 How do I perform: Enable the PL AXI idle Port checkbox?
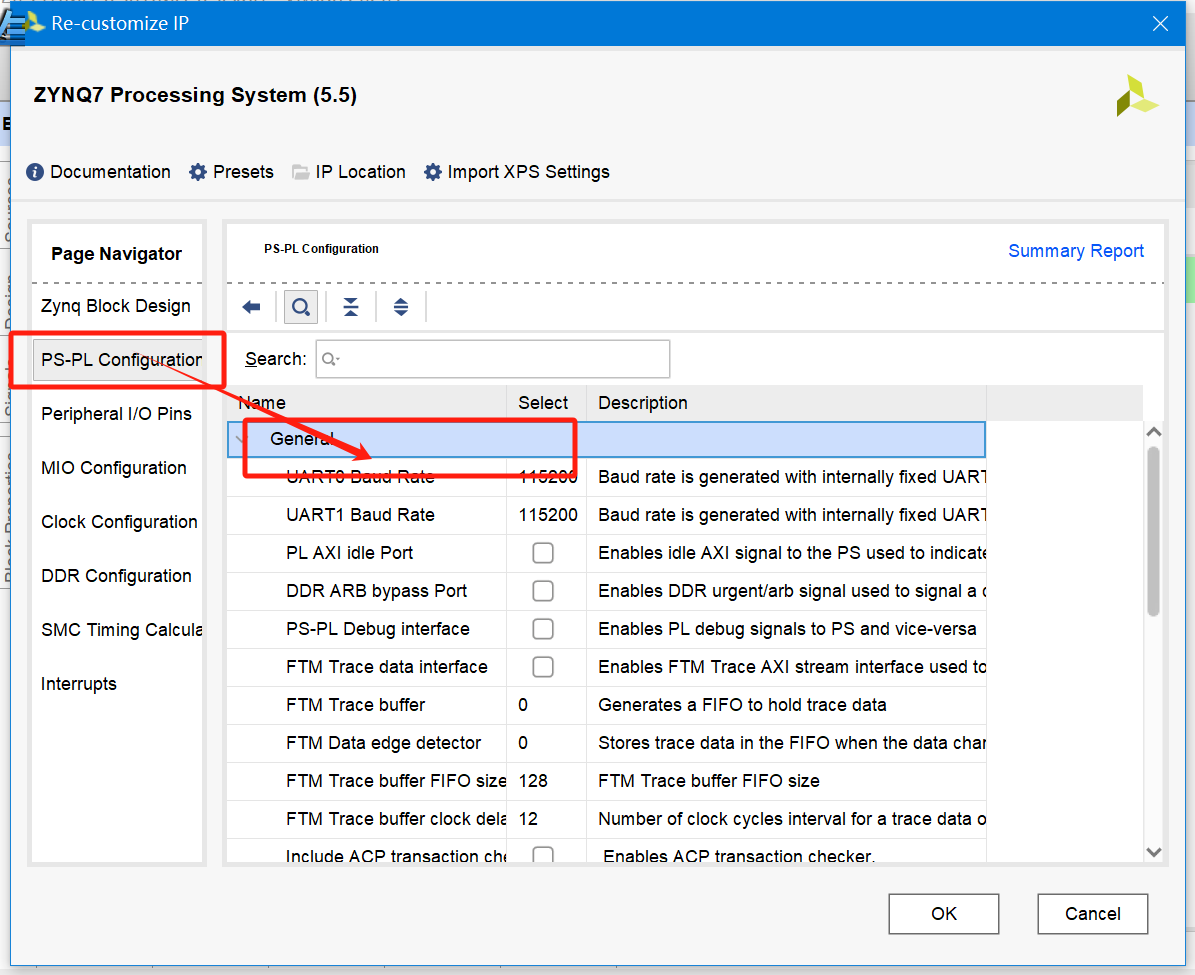pyautogui.click(x=543, y=553)
